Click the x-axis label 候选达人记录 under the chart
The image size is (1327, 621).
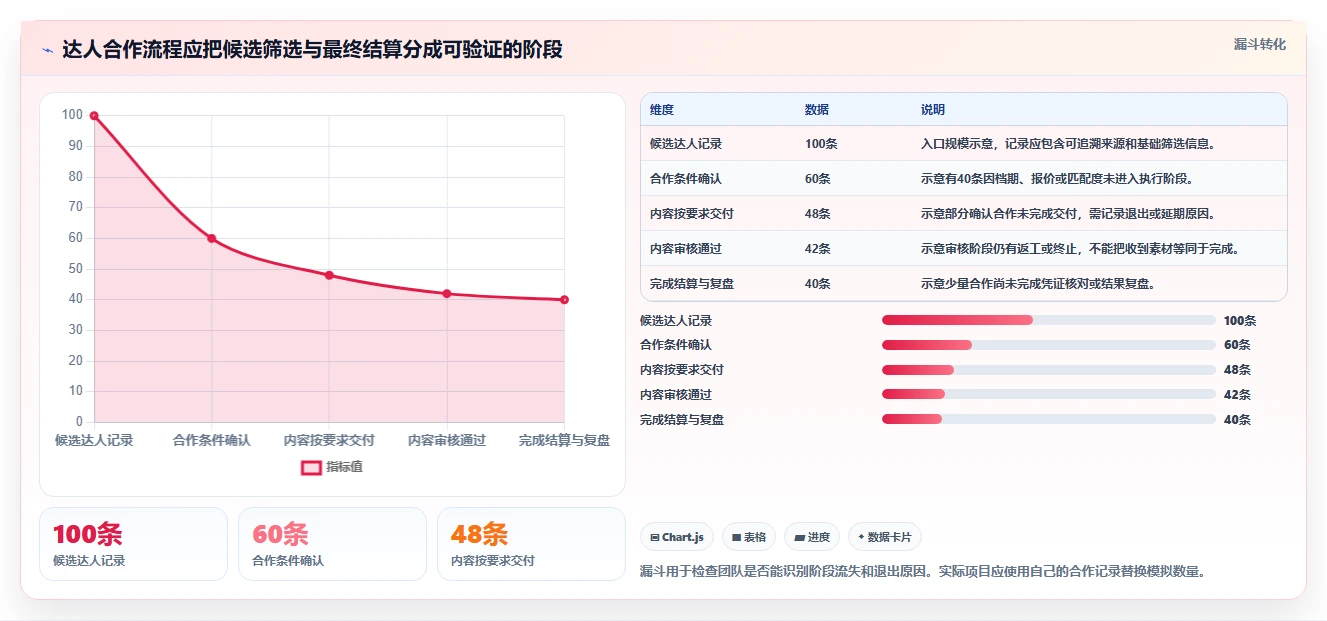click(x=94, y=440)
